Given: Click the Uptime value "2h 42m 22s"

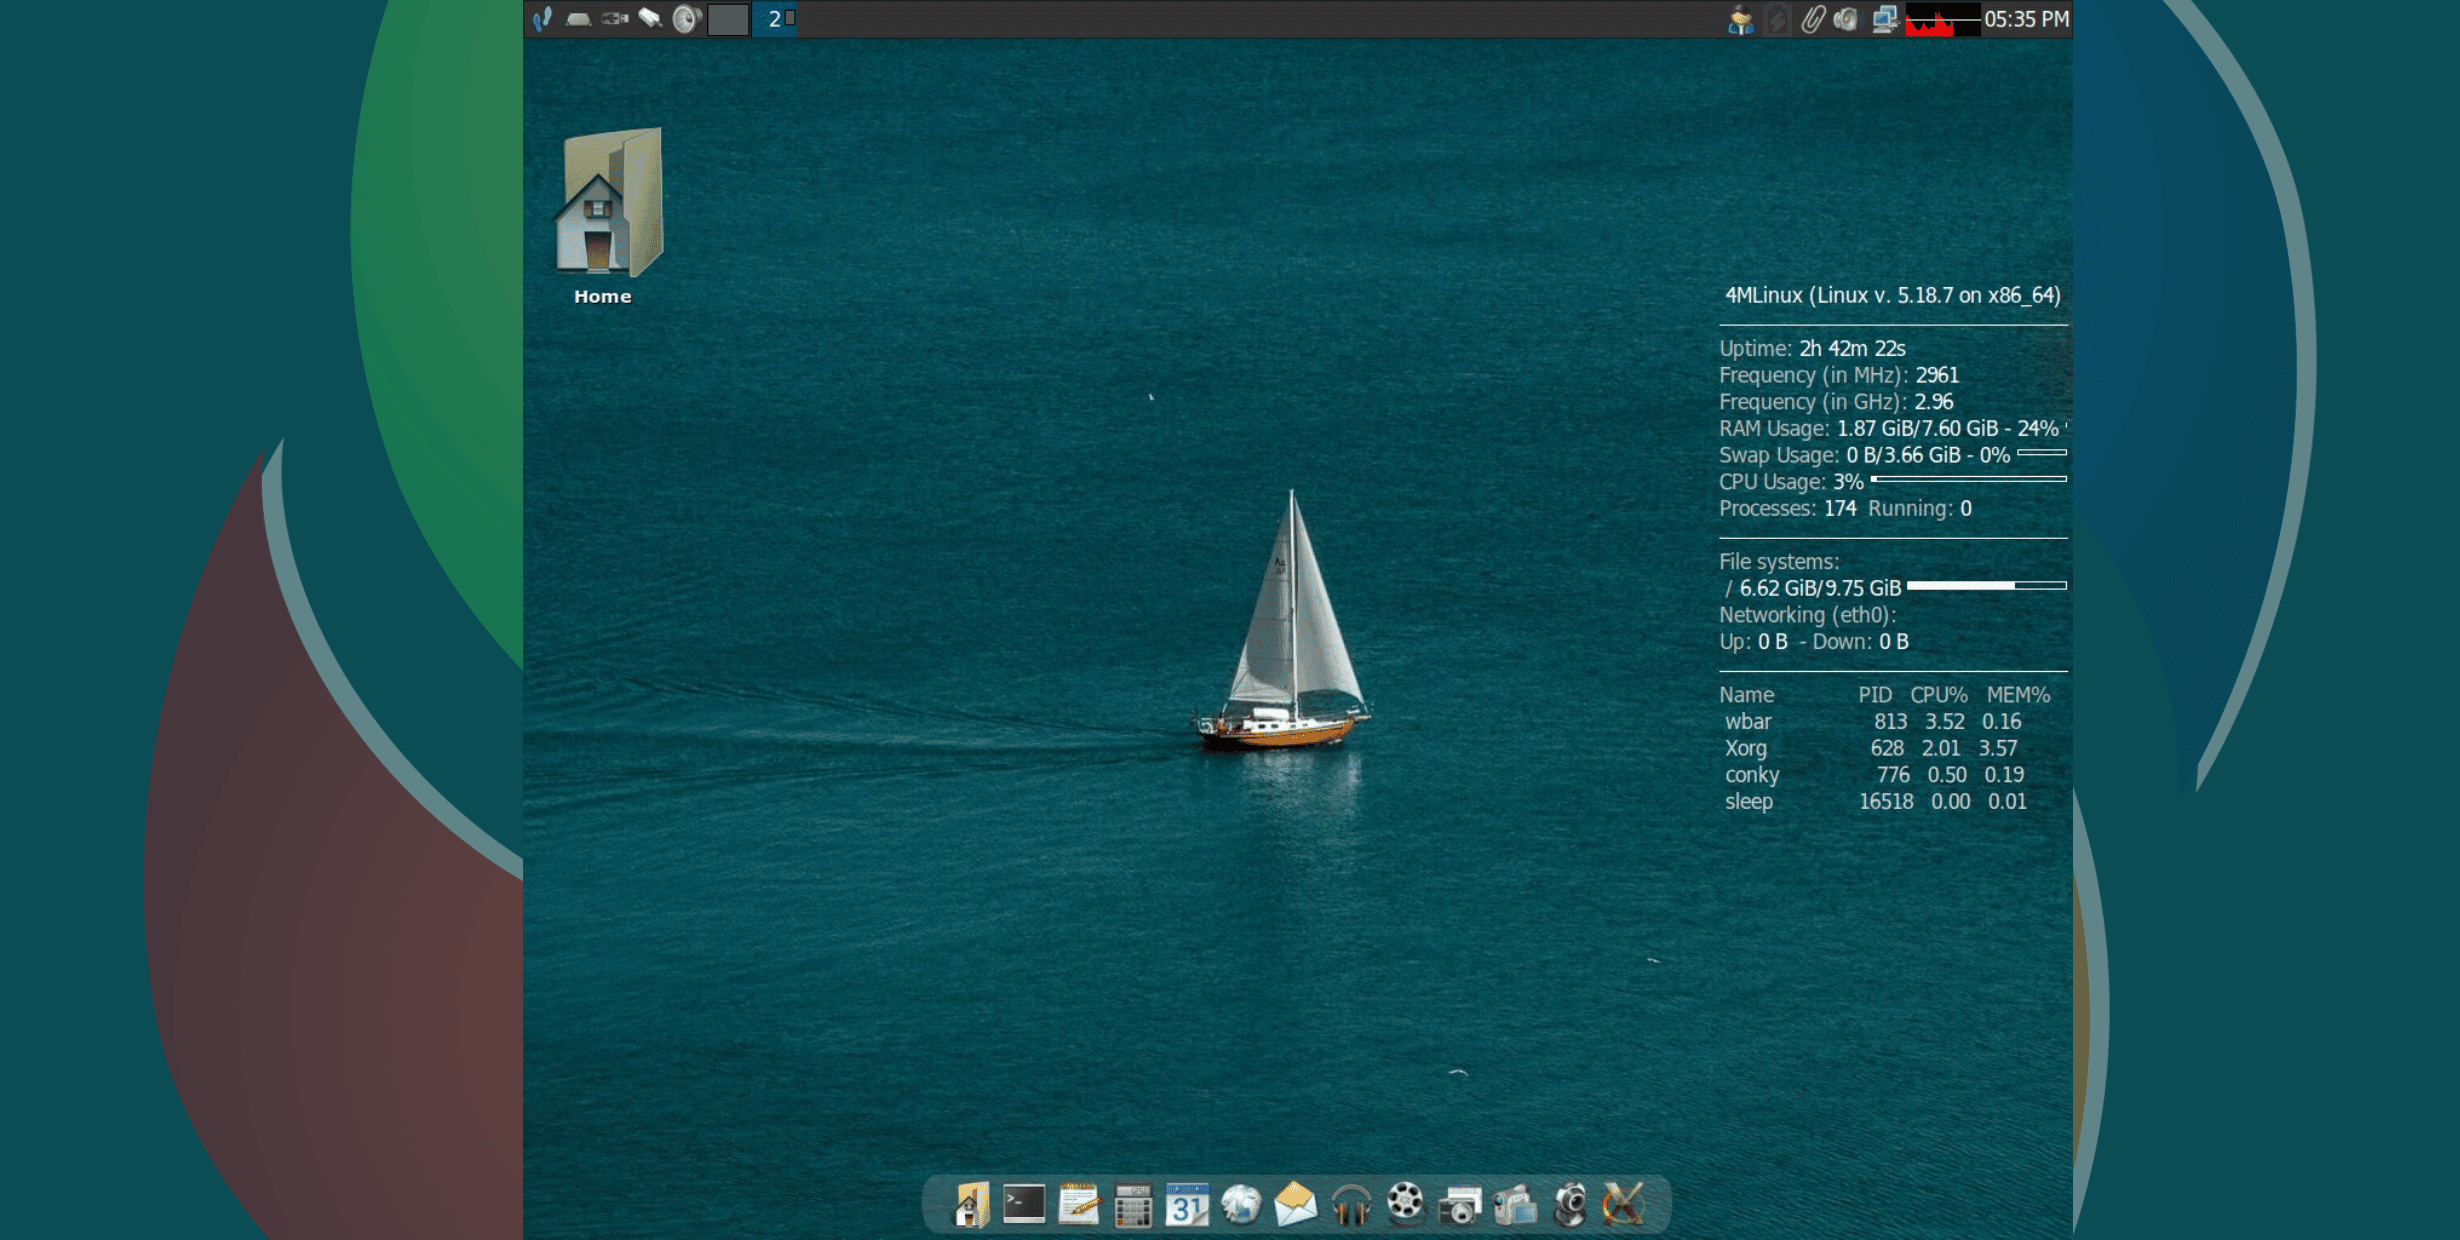Looking at the screenshot, I should pyautogui.click(x=1852, y=348).
